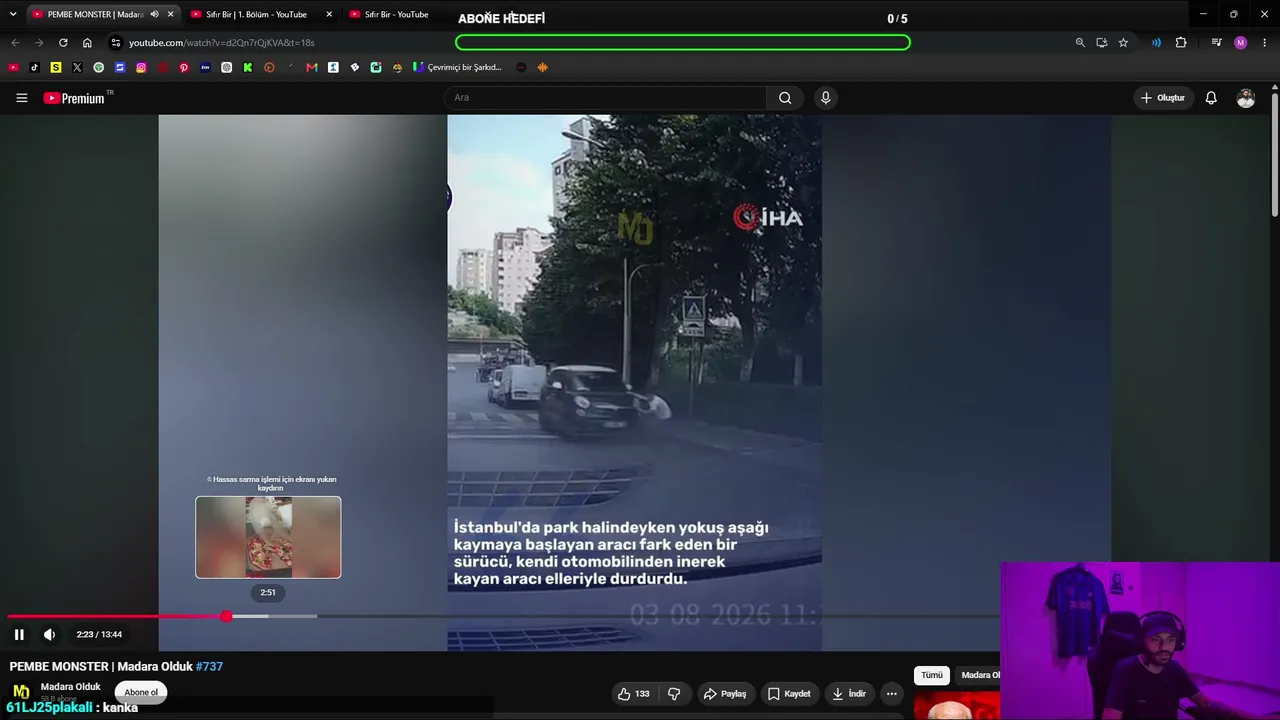The width and height of the screenshot is (1280, 720).
Task: Click the seek preview thumbnail at 2:51
Action: point(268,537)
